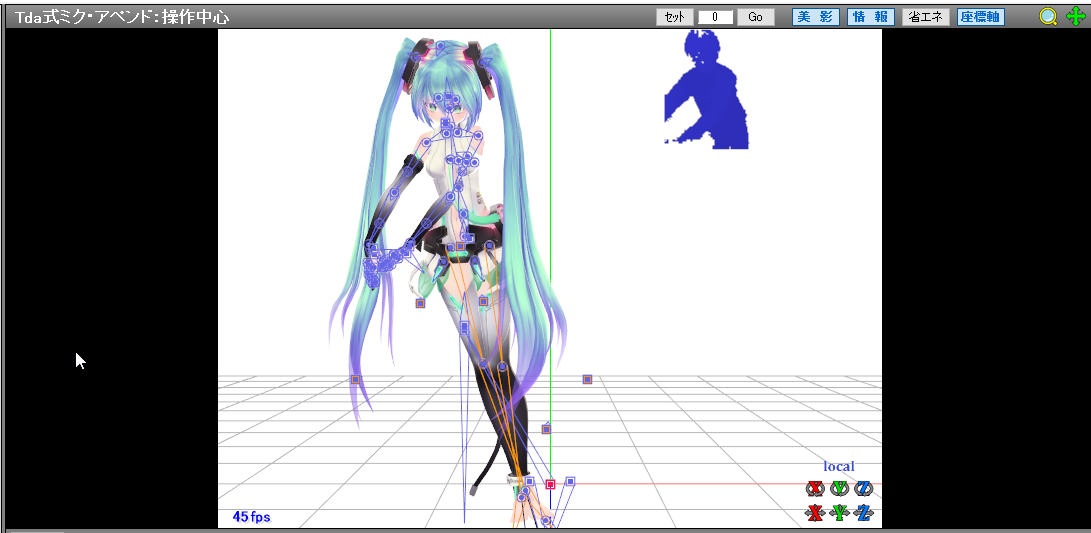Toggle the 省エネ power-saving button
The width and height of the screenshot is (1091, 533).
(x=926, y=17)
